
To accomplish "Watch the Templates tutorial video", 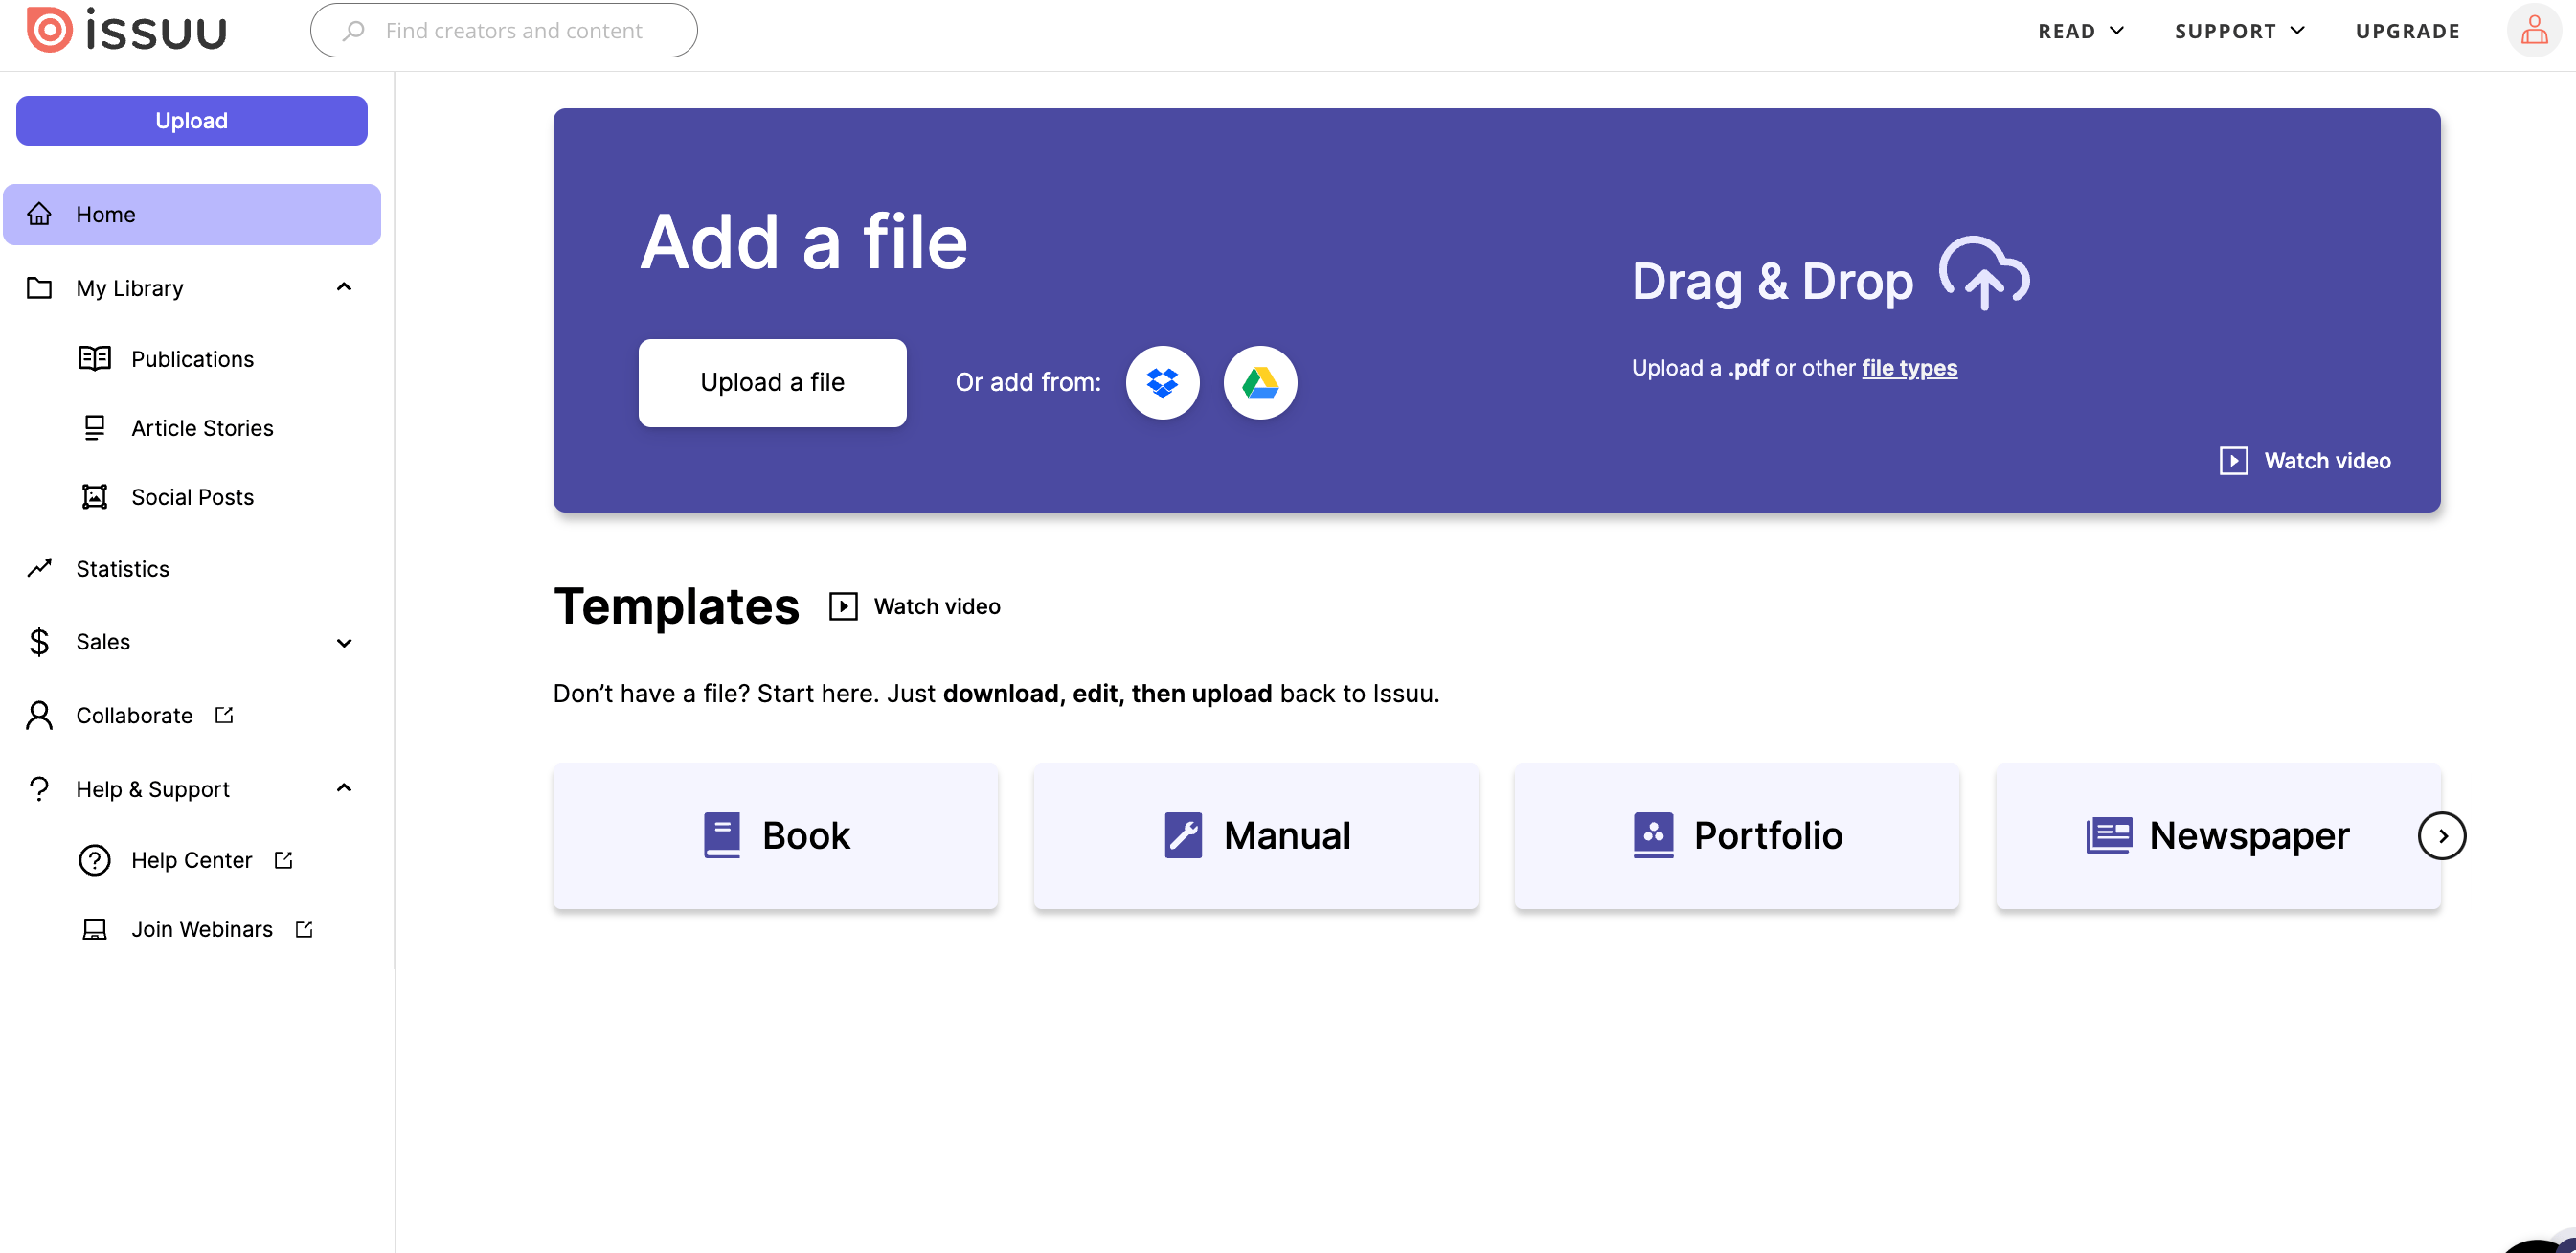I will (913, 605).
